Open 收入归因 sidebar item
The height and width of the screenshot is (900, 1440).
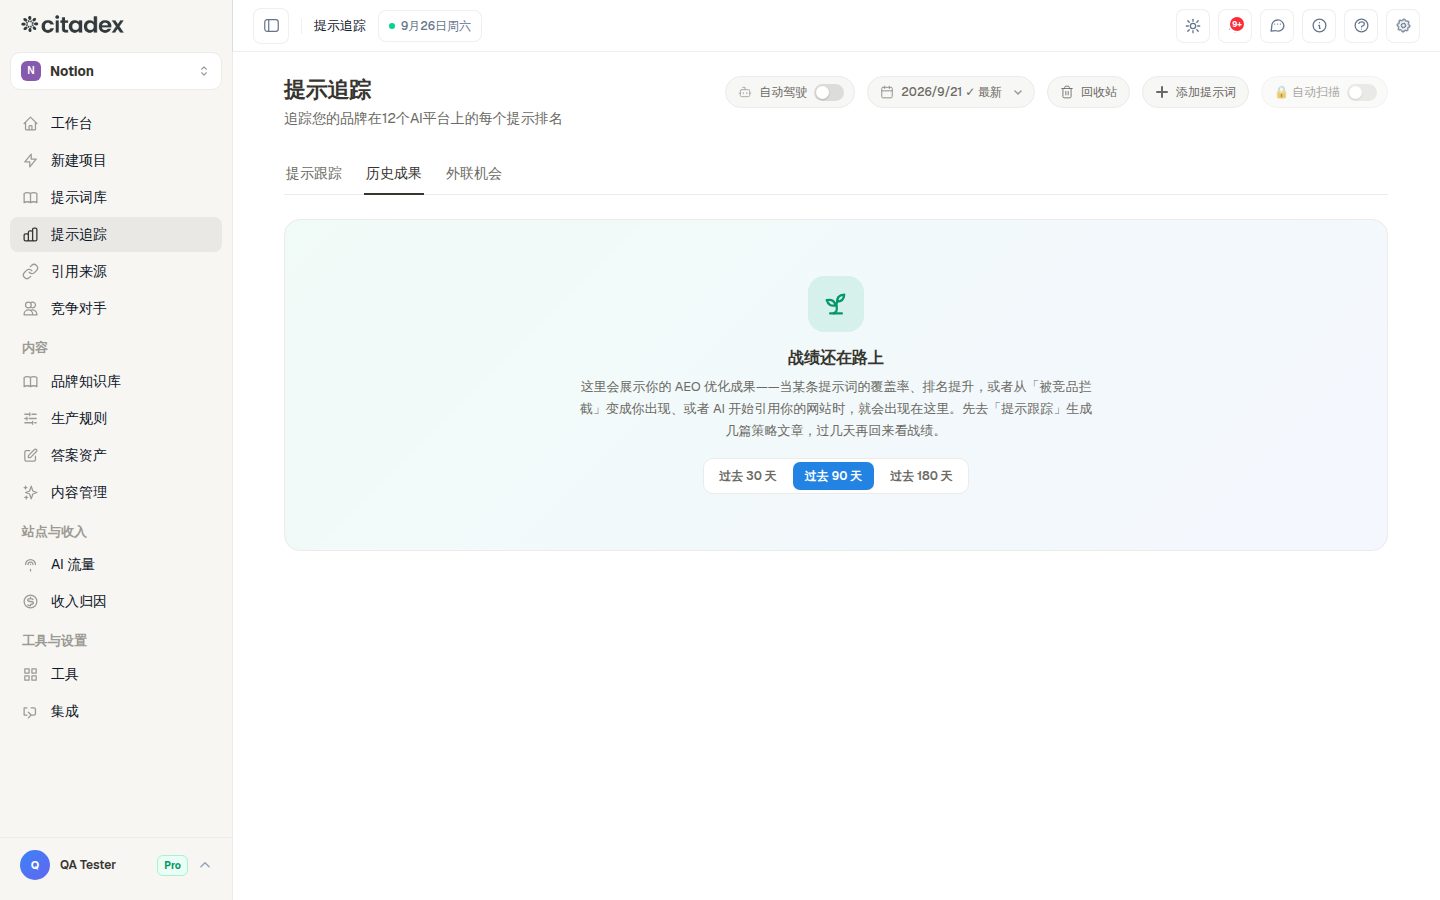(116, 601)
